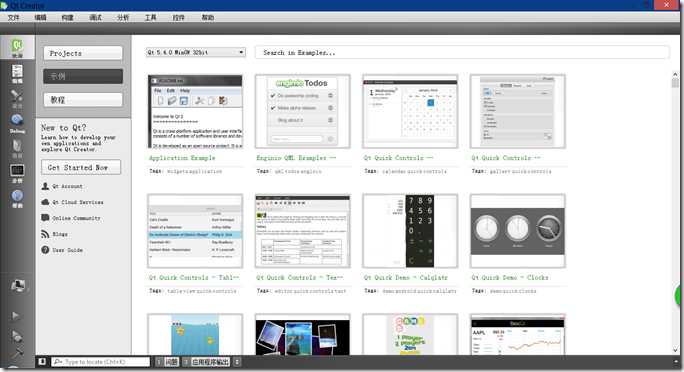Screen dimensions: 684x372
Task: Click the 'New to Qt?' heading
Action: (64, 128)
